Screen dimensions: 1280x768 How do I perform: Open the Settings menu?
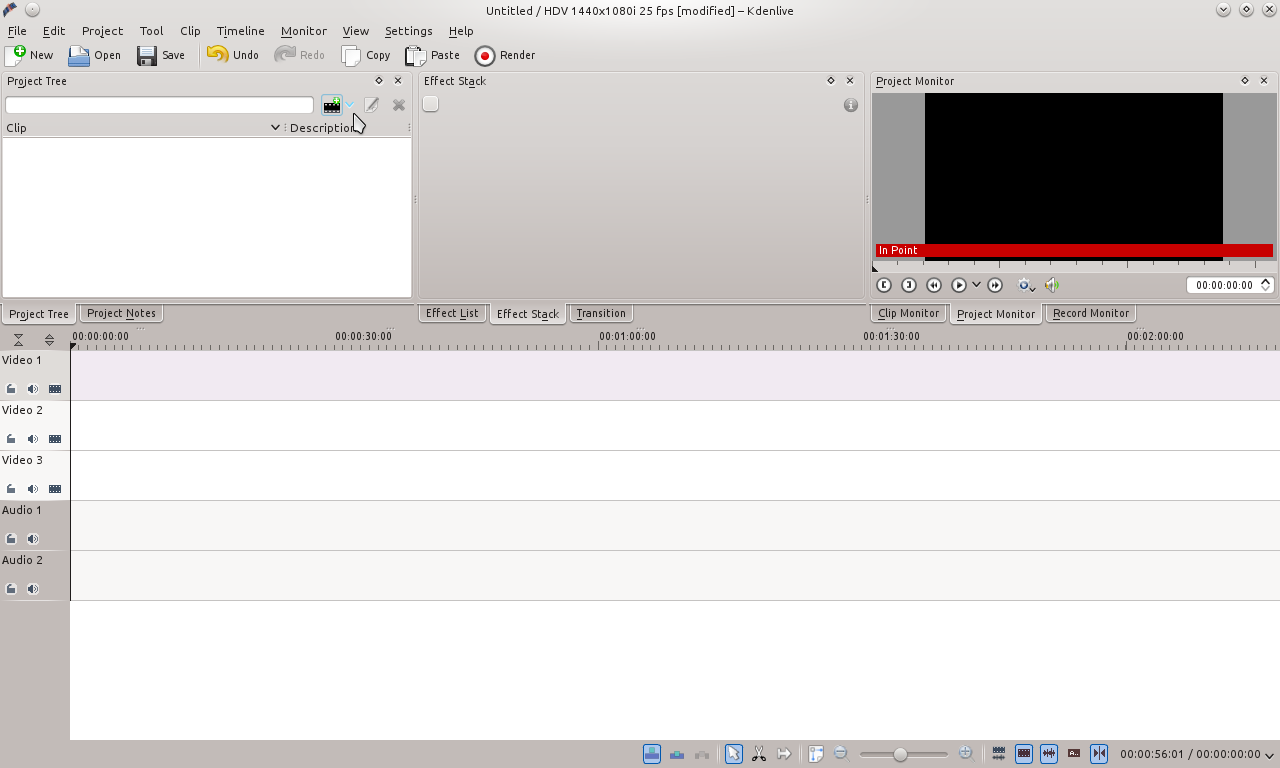coord(408,31)
